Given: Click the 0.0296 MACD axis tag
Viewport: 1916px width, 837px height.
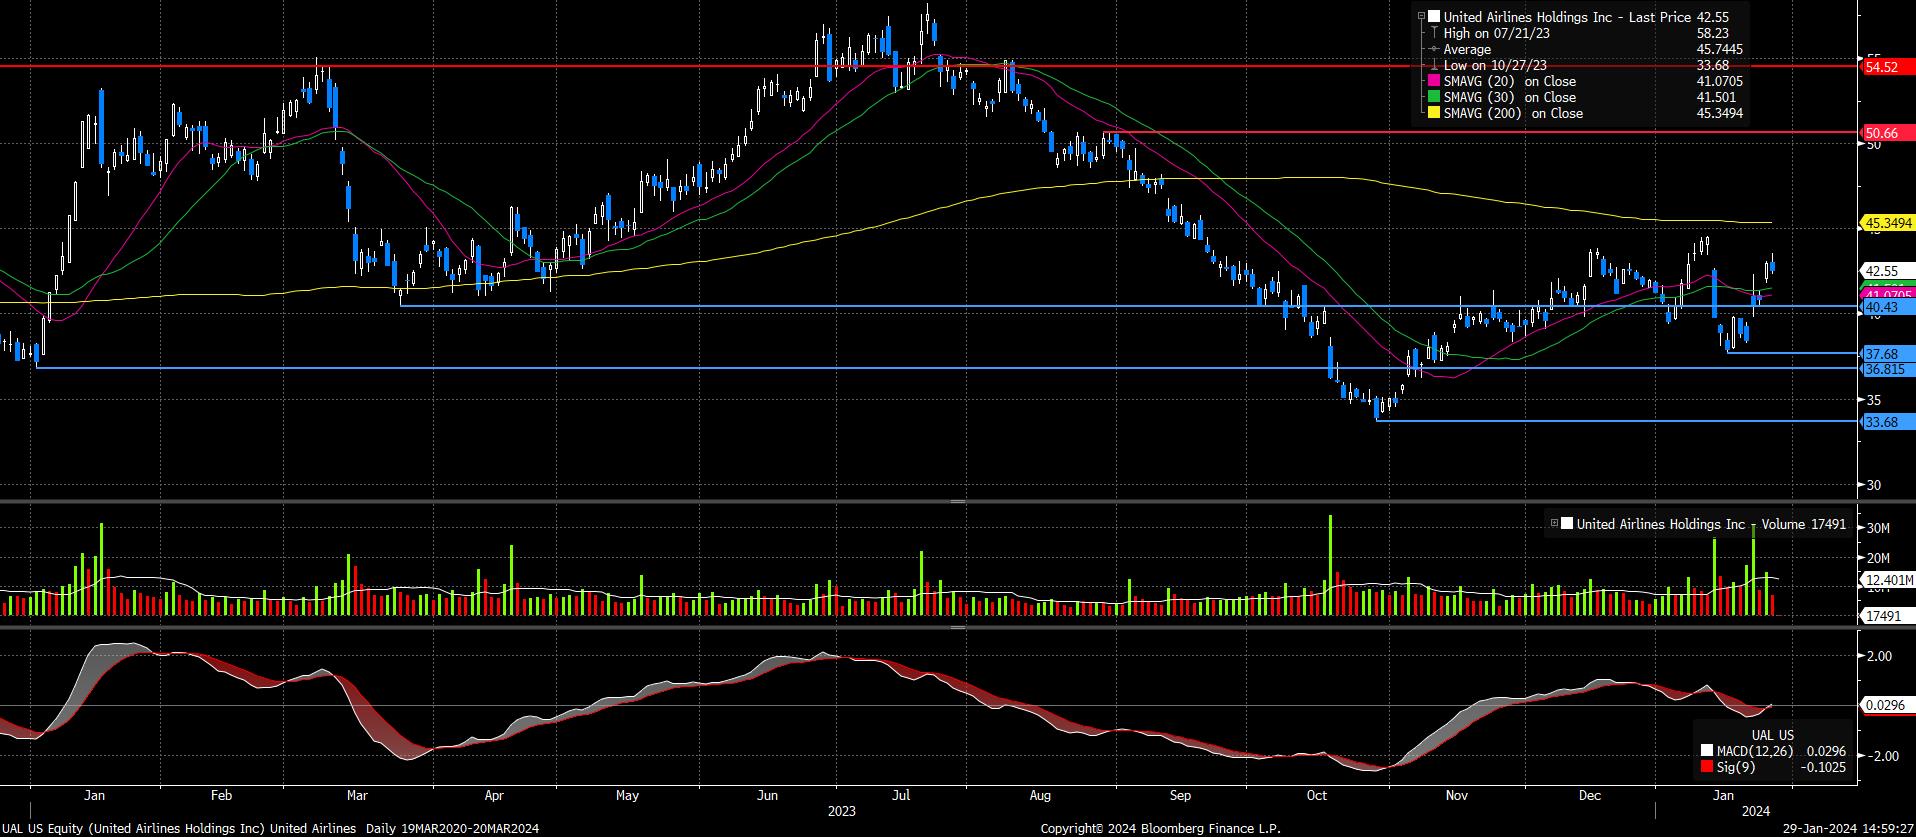Looking at the screenshot, I should coord(1887,705).
